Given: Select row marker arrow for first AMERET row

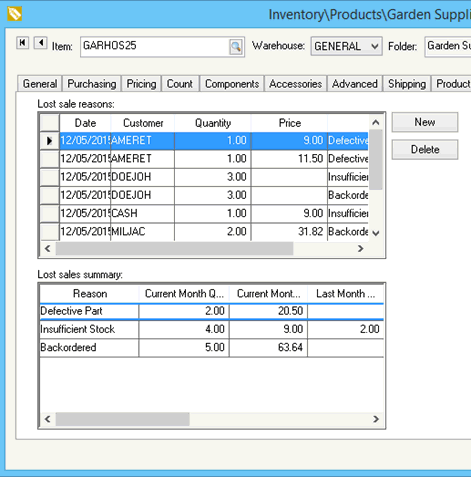Looking at the screenshot, I should 50,141.
